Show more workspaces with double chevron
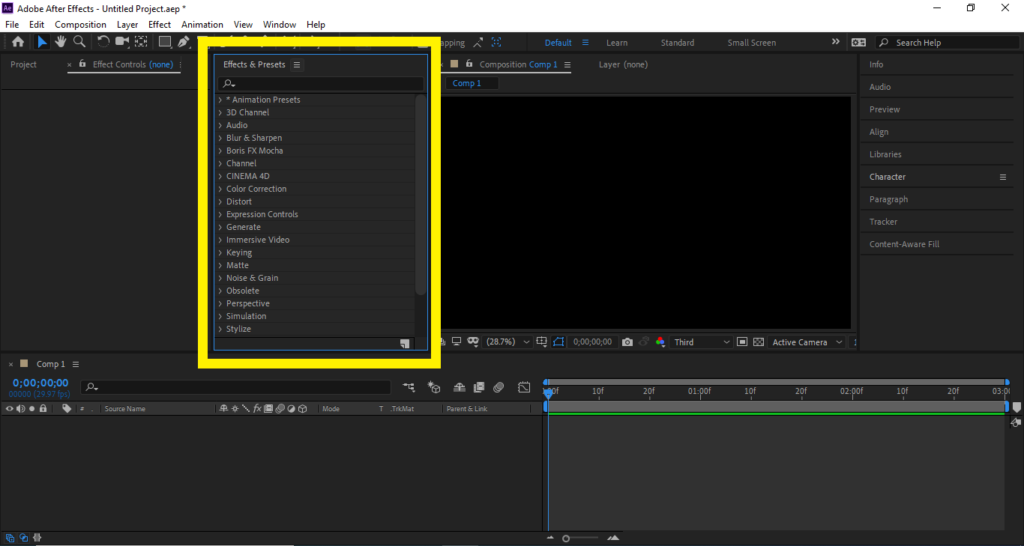Image resolution: width=1024 pixels, height=546 pixels. click(835, 42)
